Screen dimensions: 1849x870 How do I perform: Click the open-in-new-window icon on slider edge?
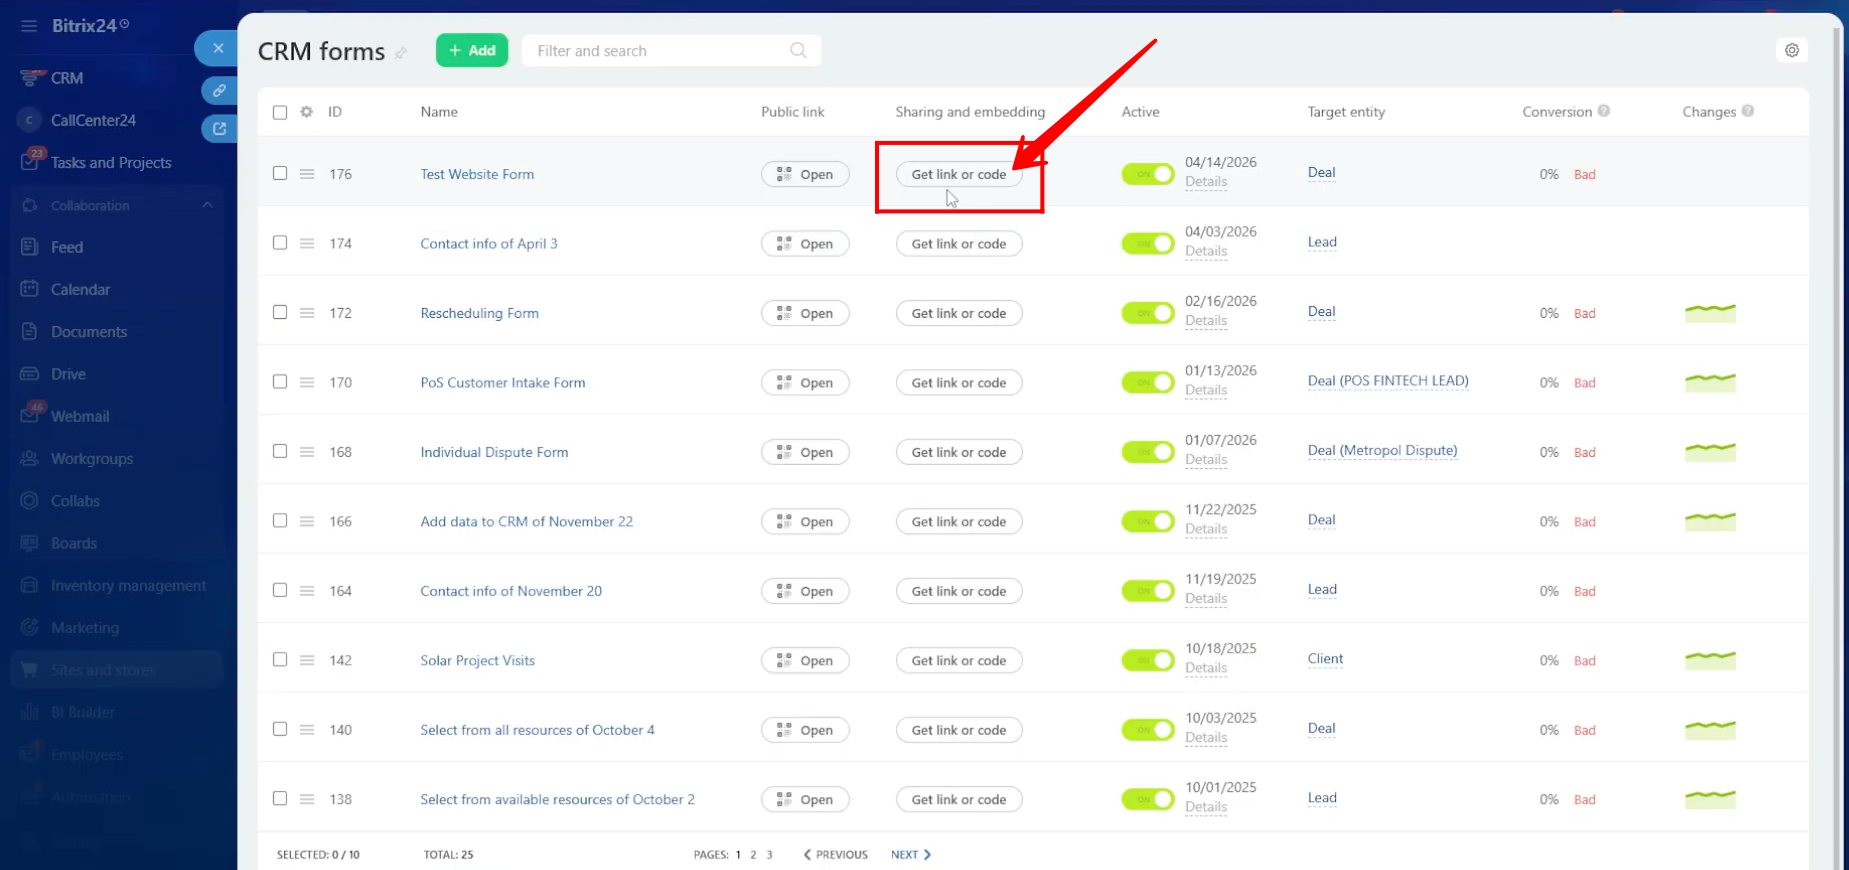coord(219,128)
